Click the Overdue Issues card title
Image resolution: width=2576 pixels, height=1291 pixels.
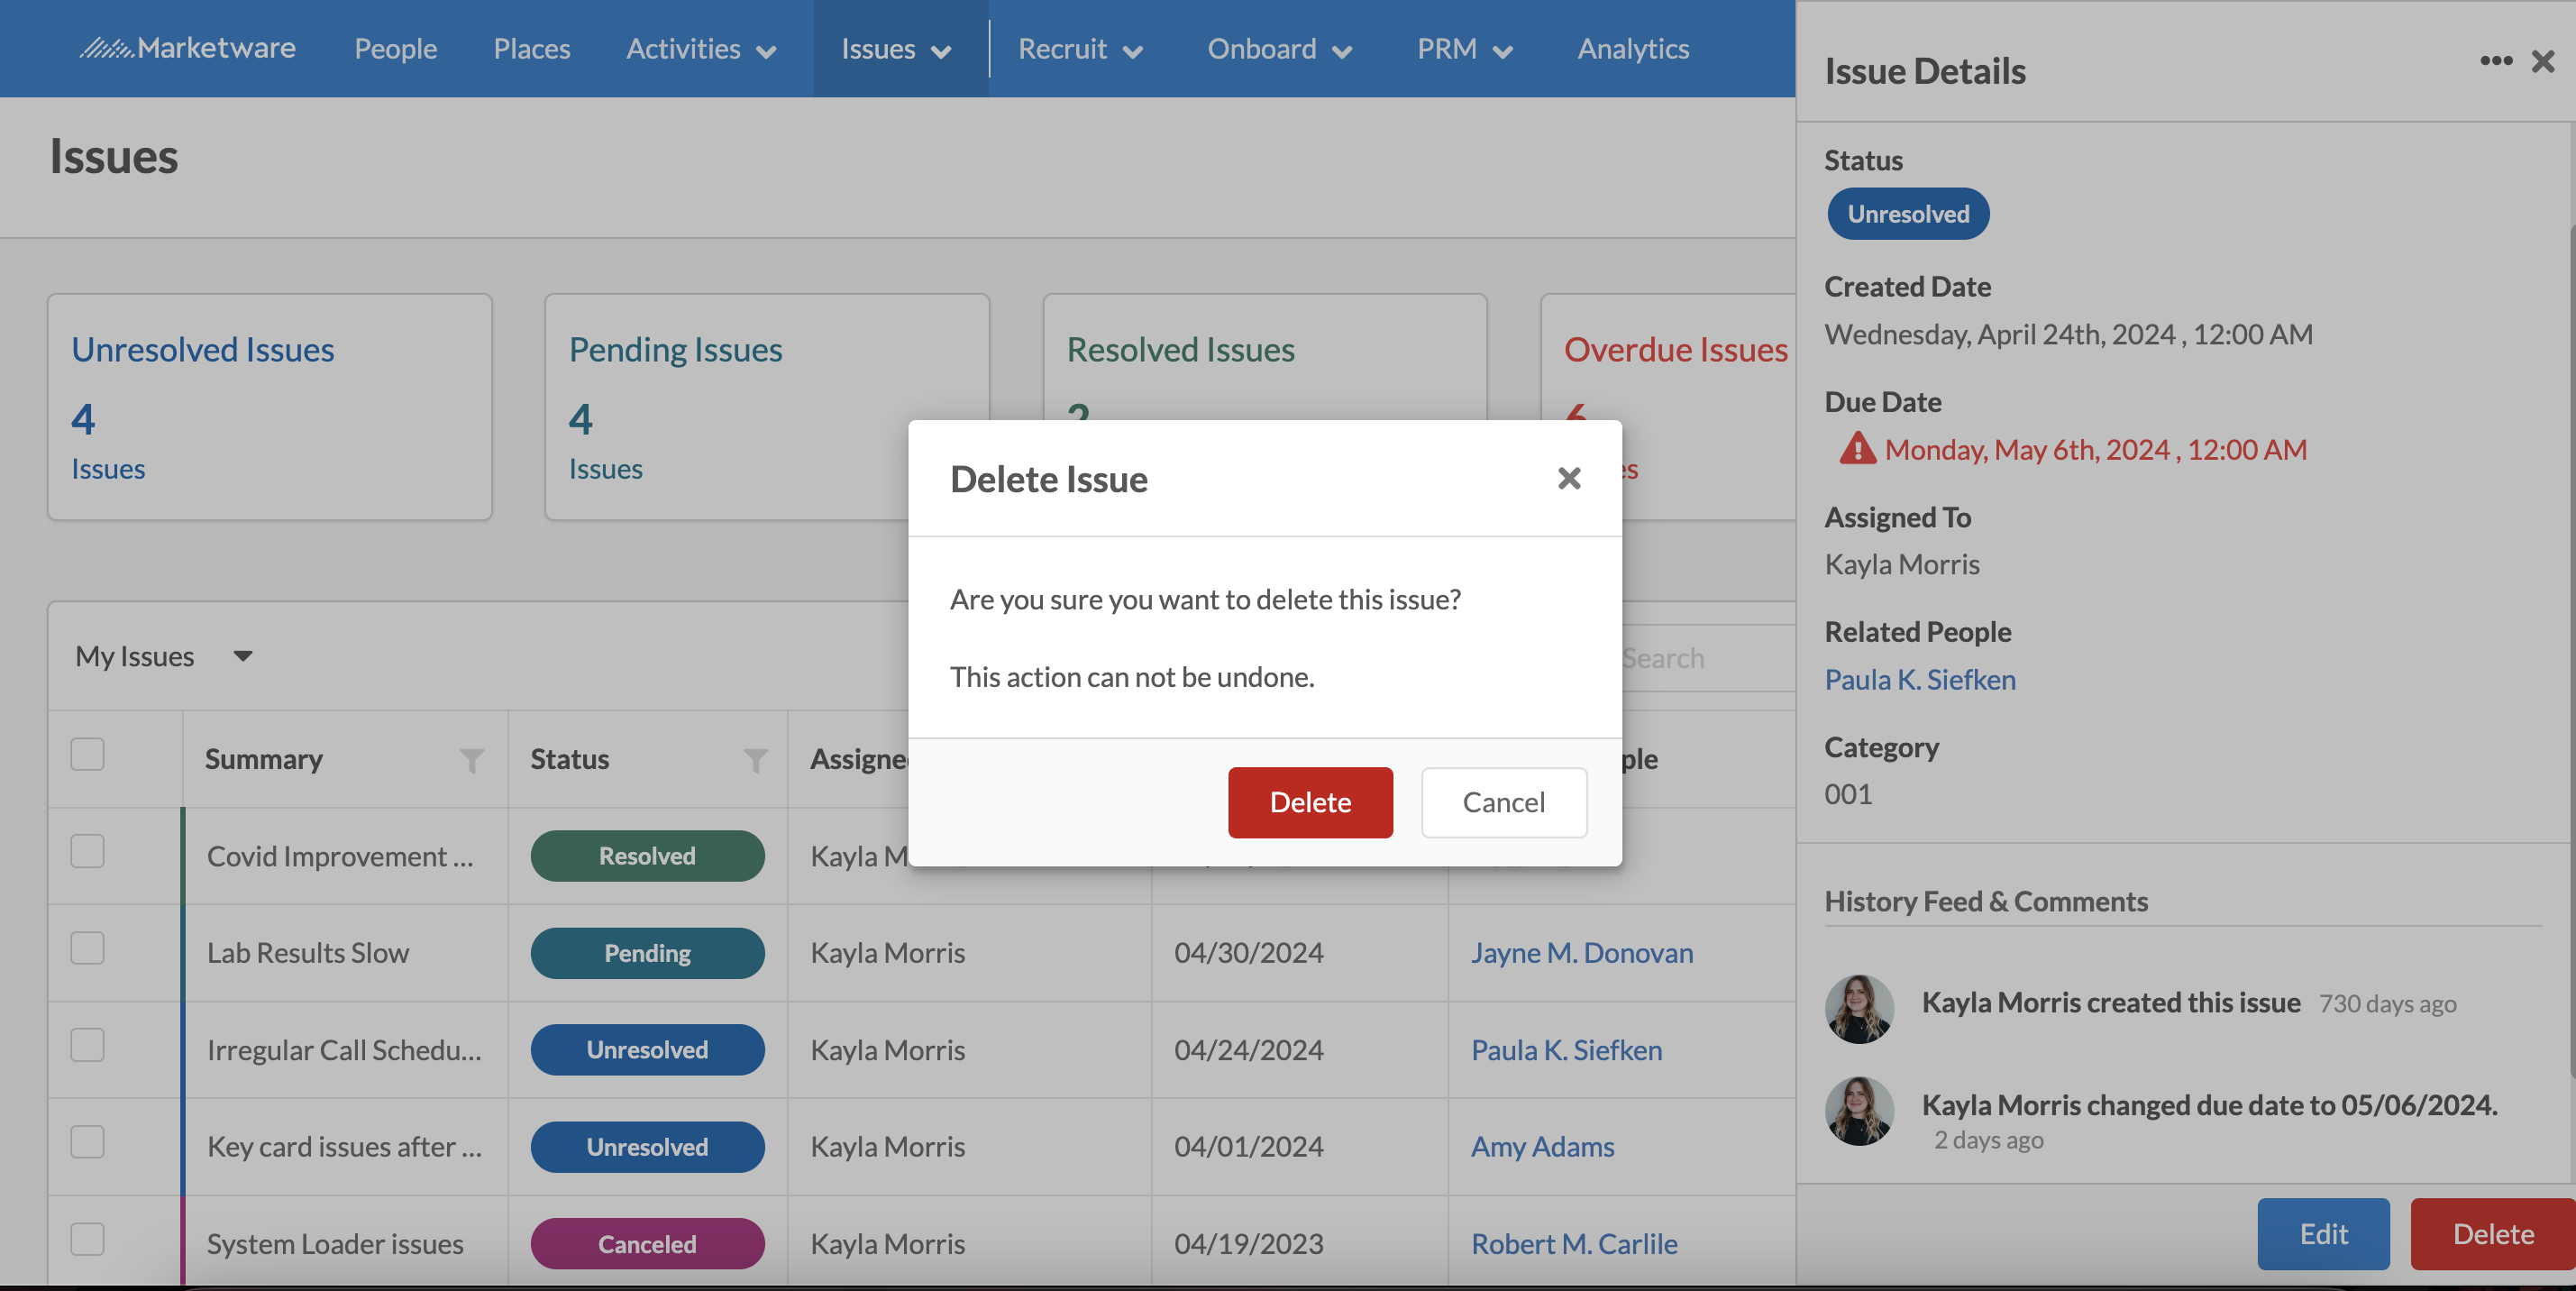coord(1676,350)
